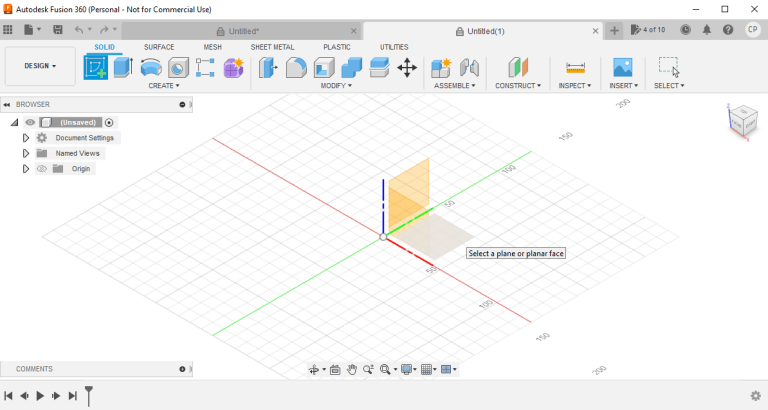Switch to the SOLID tab
Image resolution: width=768 pixels, height=410 pixels.
104,47
